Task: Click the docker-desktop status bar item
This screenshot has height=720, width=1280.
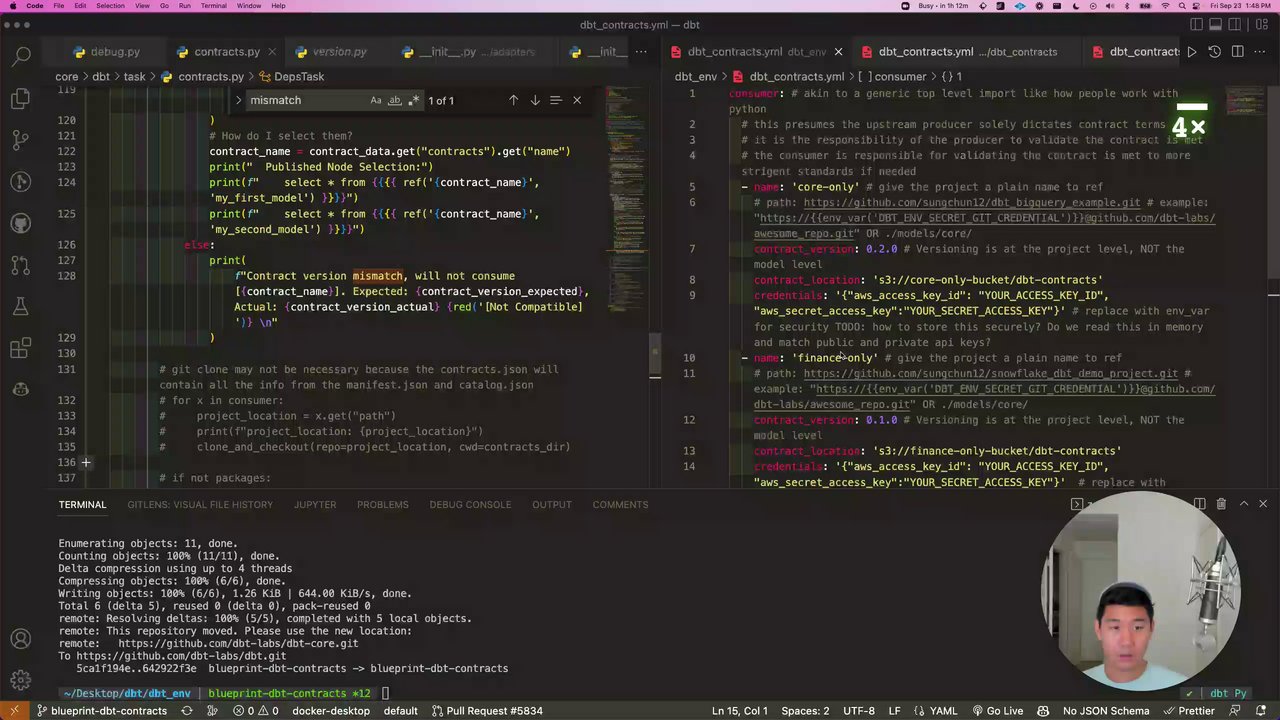Action: [330, 711]
